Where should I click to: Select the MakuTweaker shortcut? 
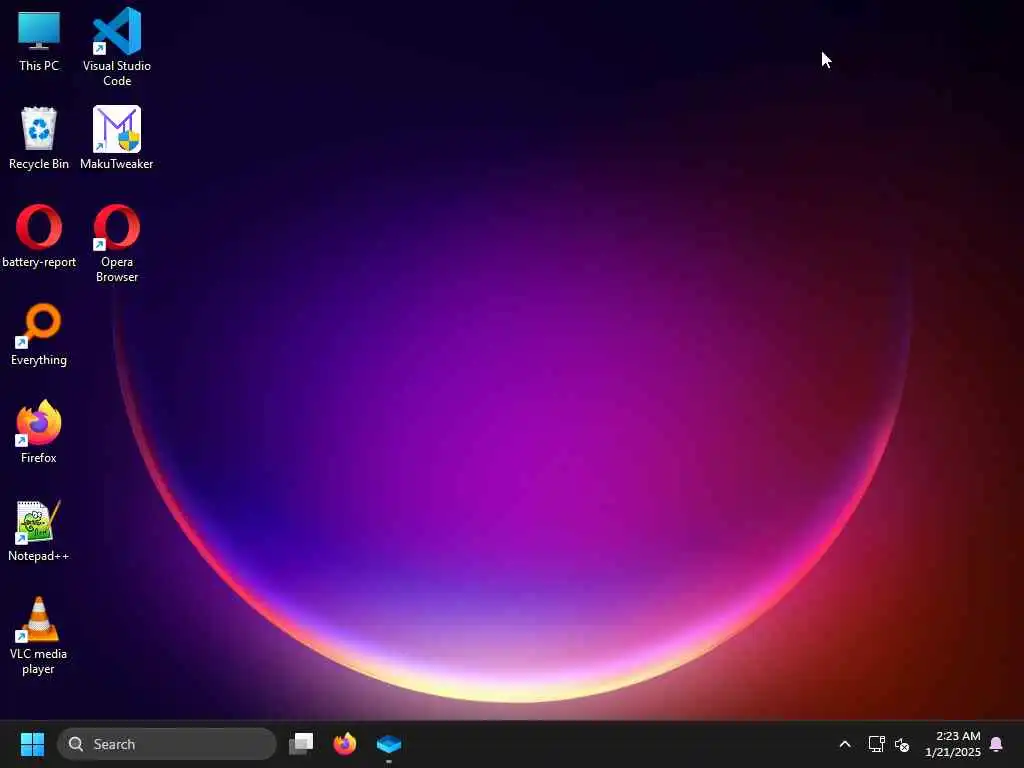pyautogui.click(x=117, y=138)
